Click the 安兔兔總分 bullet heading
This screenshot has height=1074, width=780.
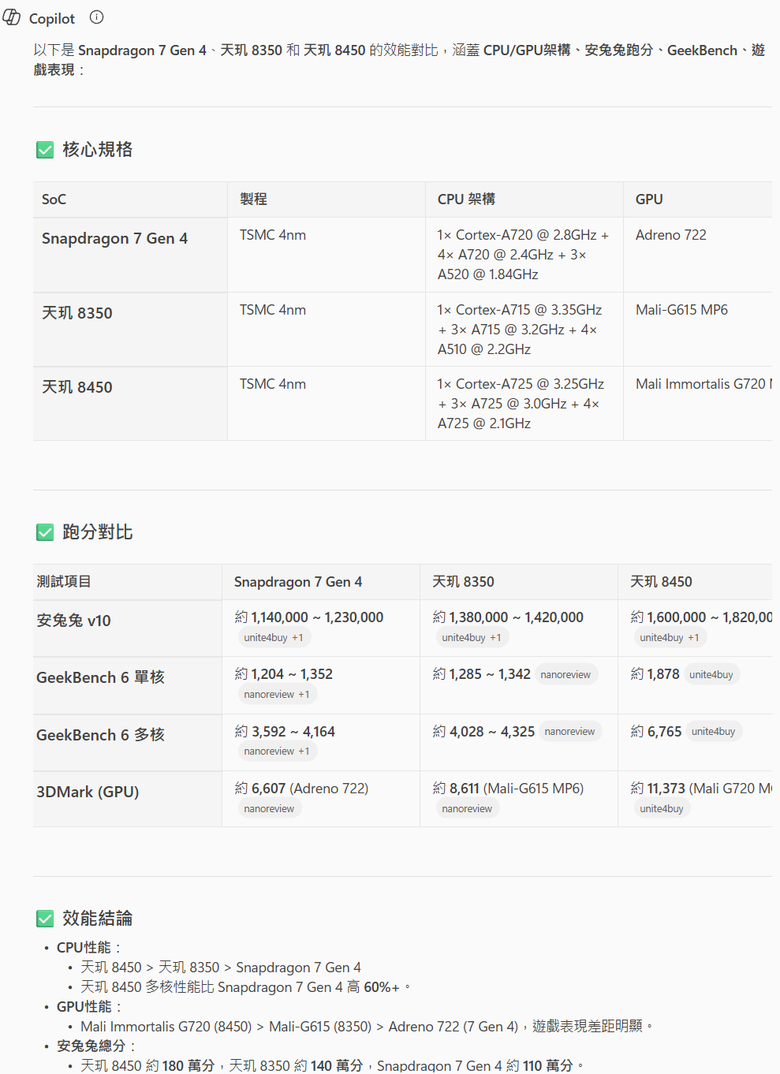click(x=96, y=1046)
